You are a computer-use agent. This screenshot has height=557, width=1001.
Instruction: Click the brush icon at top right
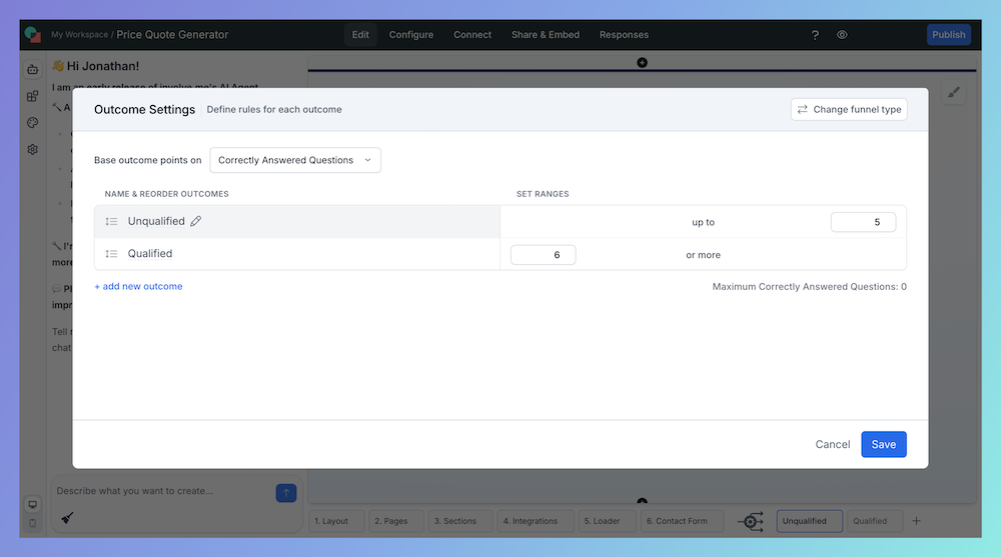coord(954,93)
